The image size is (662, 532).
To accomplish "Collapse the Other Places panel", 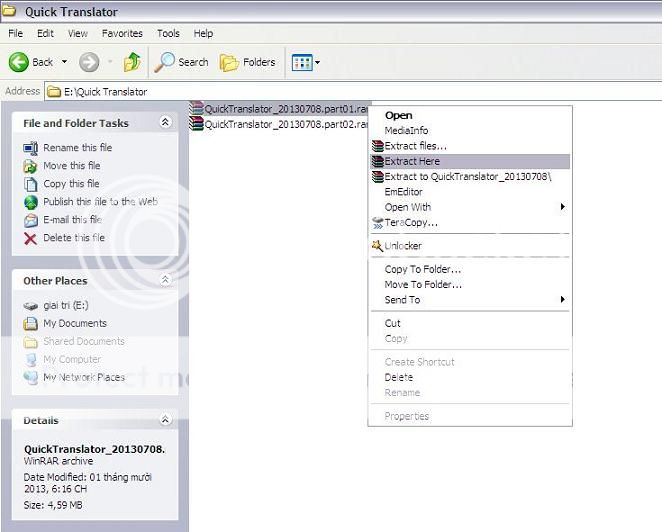I will 165,281.
